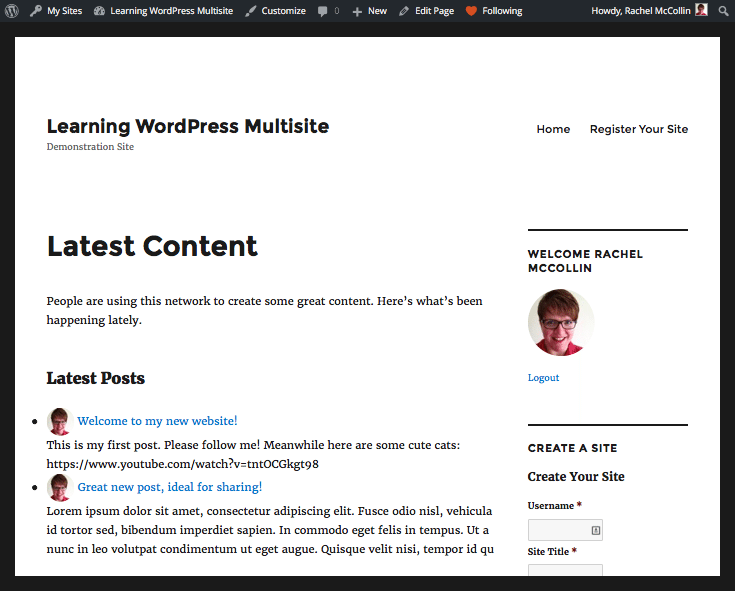Click the Site Title input field

click(565, 570)
